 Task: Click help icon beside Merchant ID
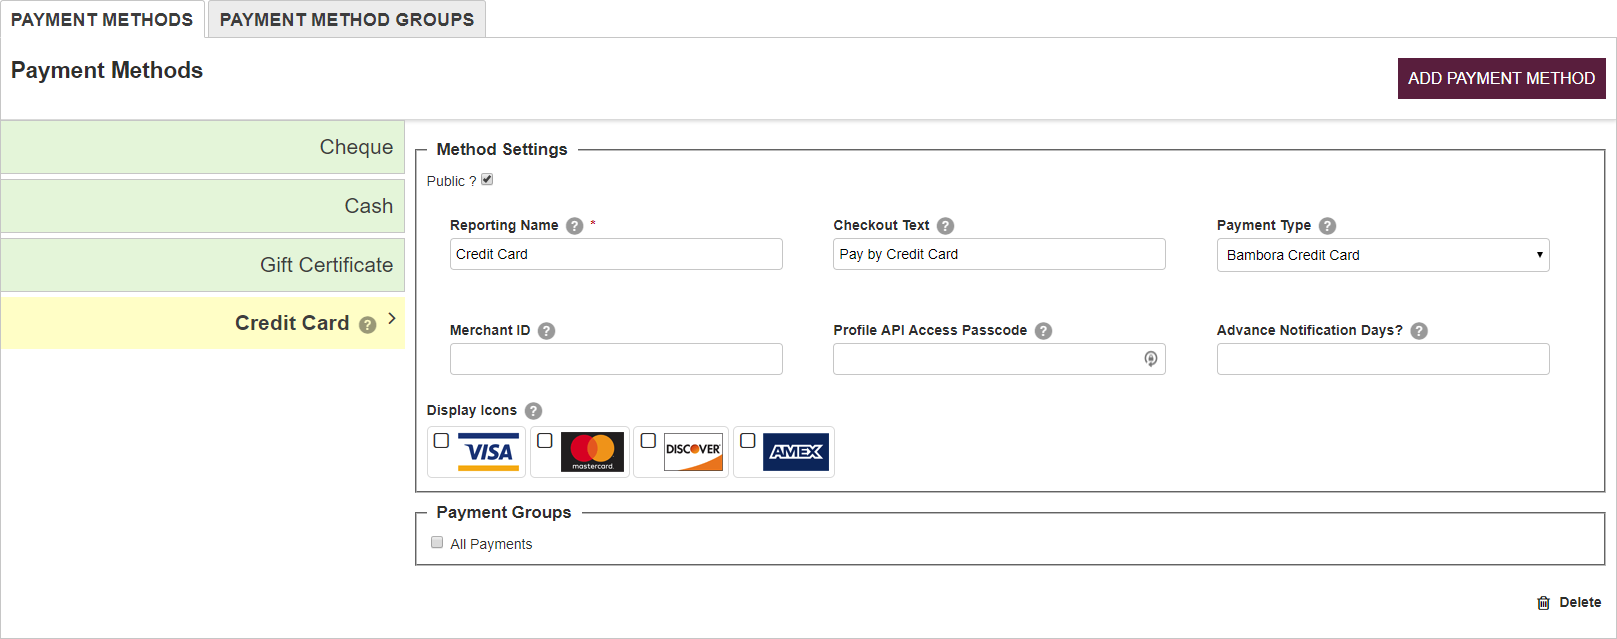coord(546,331)
